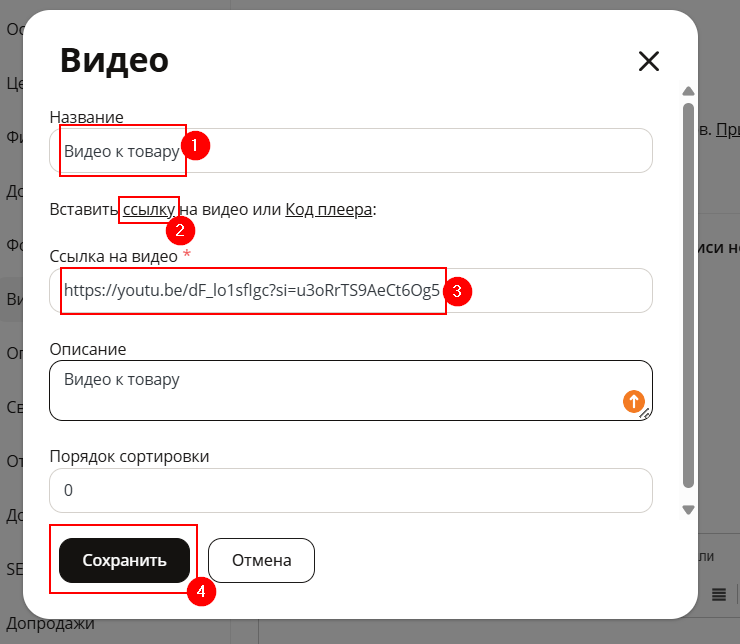Open the Допродажи sidebar item
This screenshot has height=644, width=740.
click(x=50, y=623)
